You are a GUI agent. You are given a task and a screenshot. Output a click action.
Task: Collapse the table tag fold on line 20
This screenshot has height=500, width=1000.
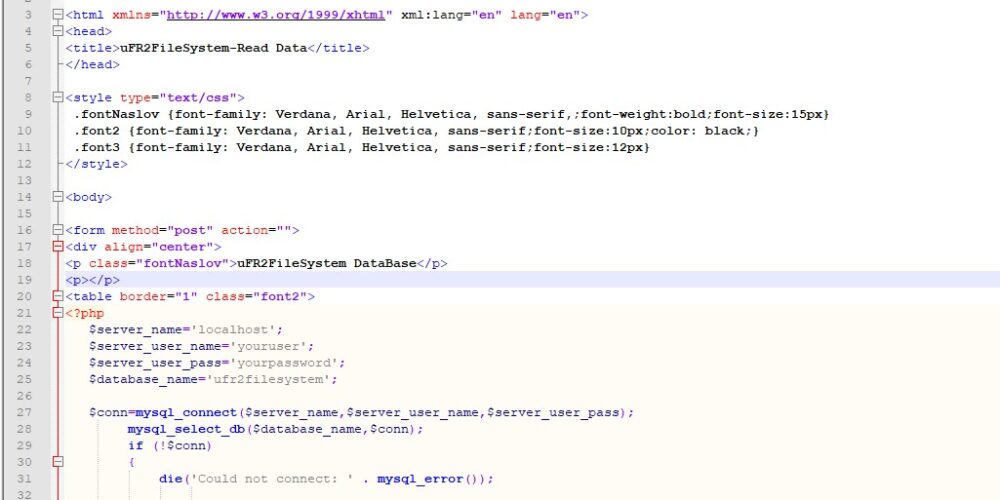(58, 297)
